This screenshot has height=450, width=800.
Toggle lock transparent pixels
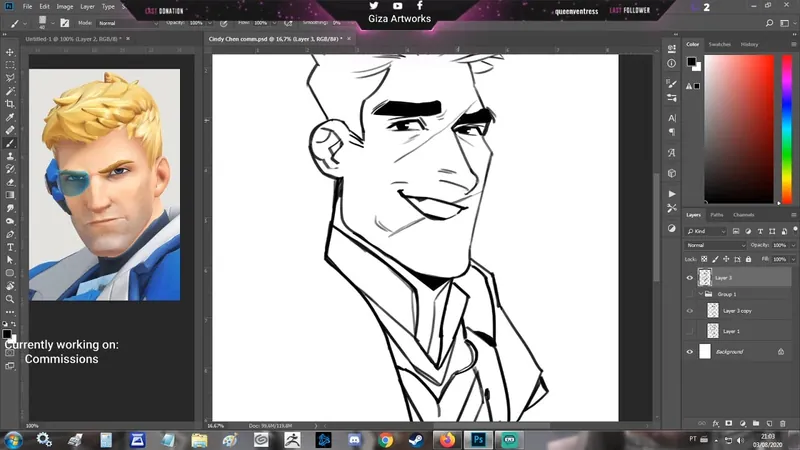click(704, 259)
